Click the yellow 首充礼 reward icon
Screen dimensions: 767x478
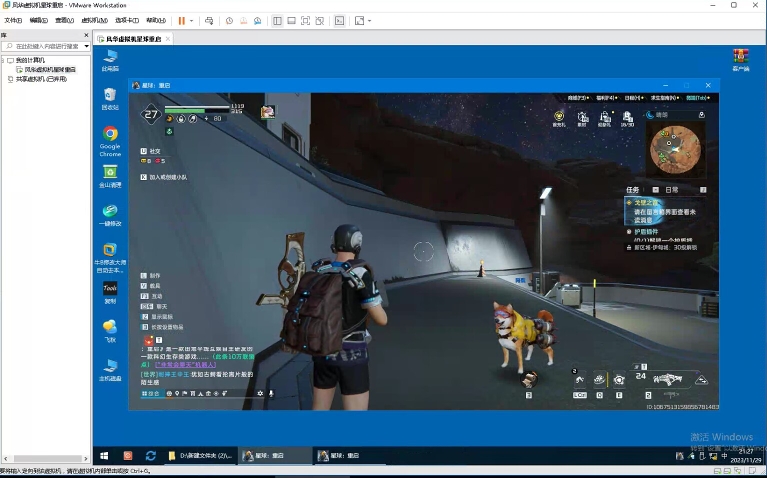(x=559, y=118)
